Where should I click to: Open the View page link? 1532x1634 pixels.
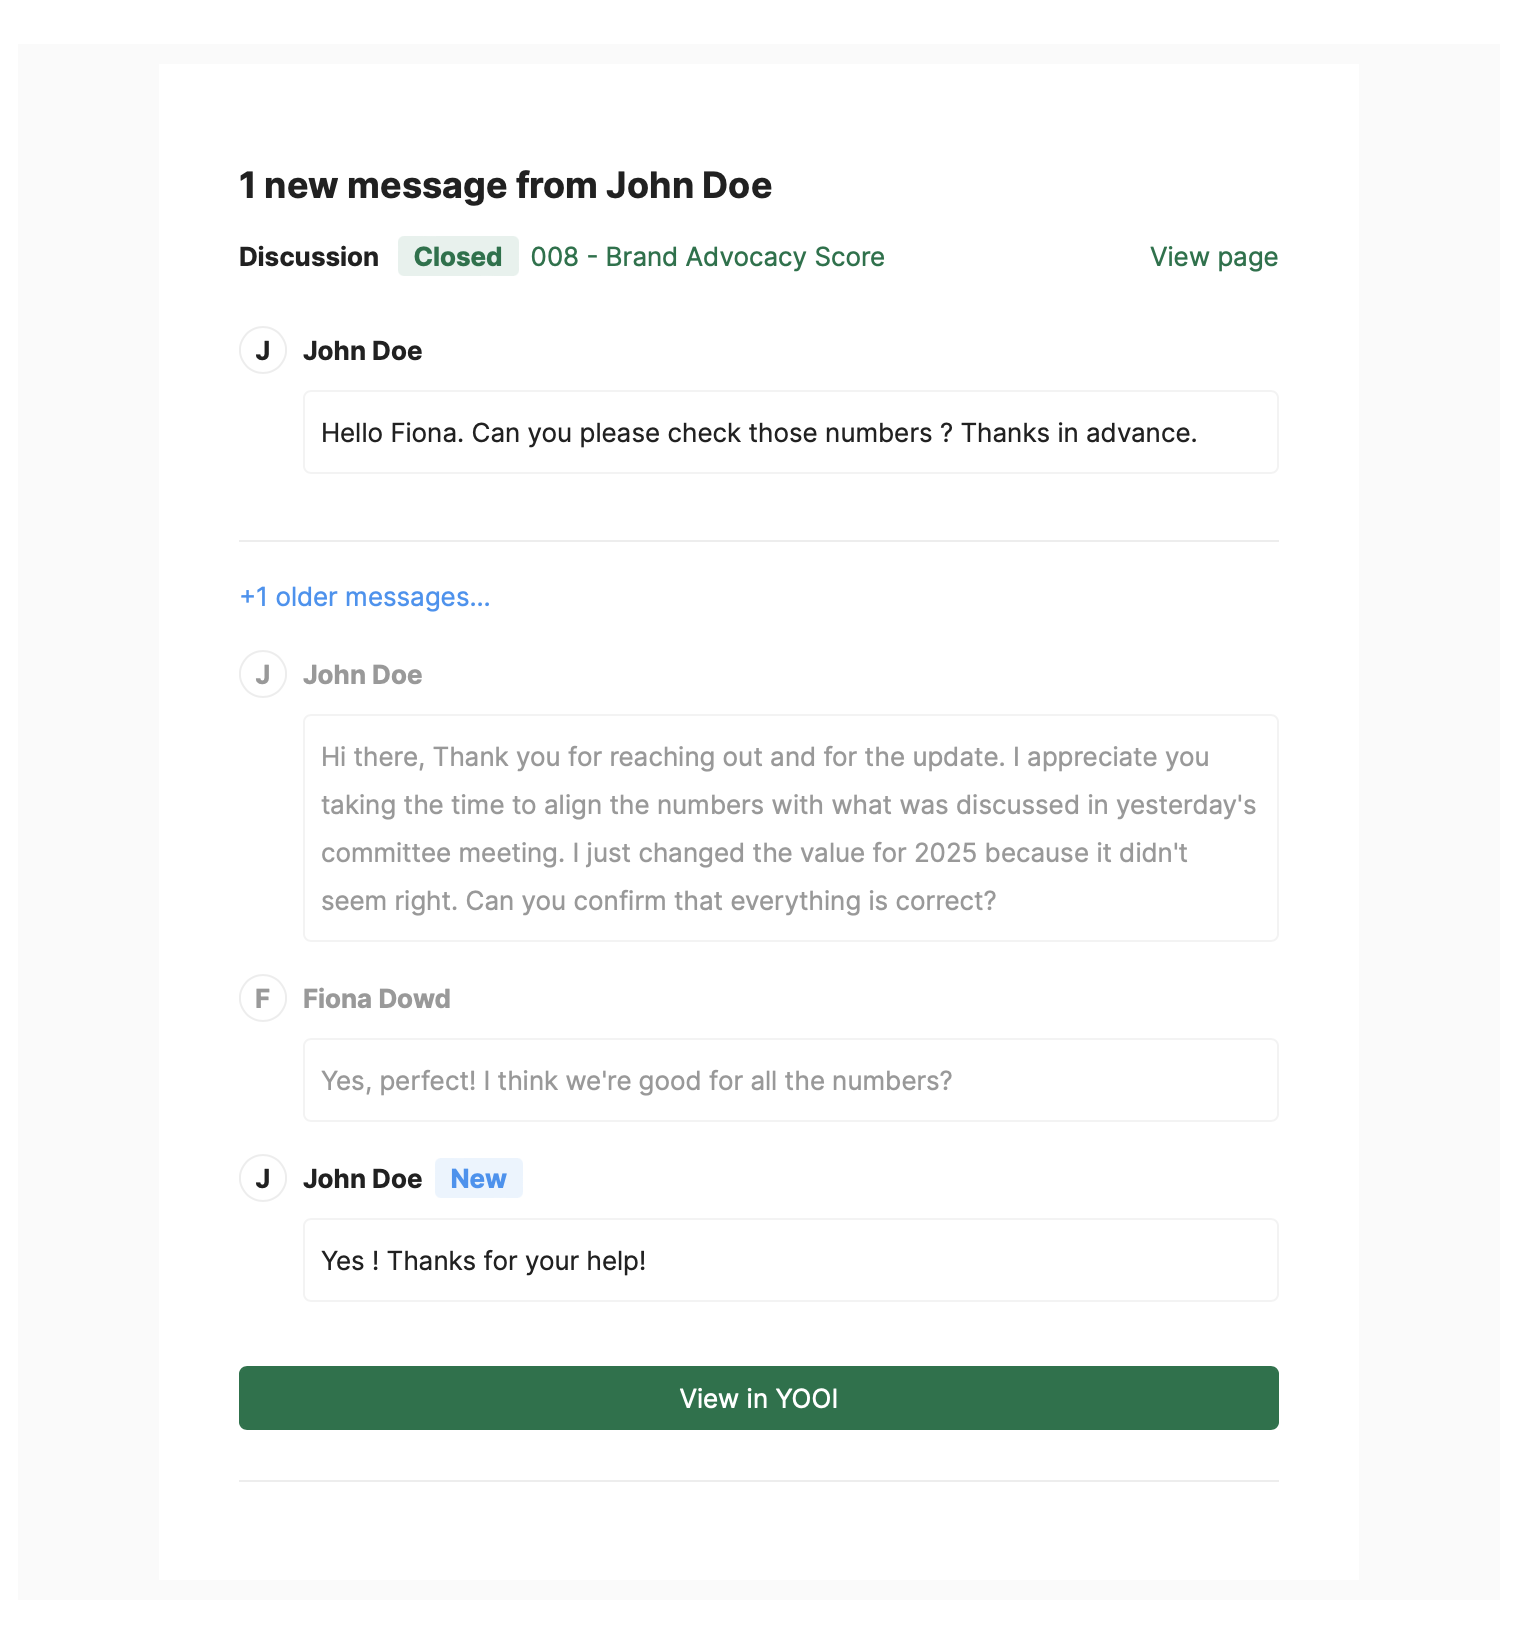(x=1213, y=257)
